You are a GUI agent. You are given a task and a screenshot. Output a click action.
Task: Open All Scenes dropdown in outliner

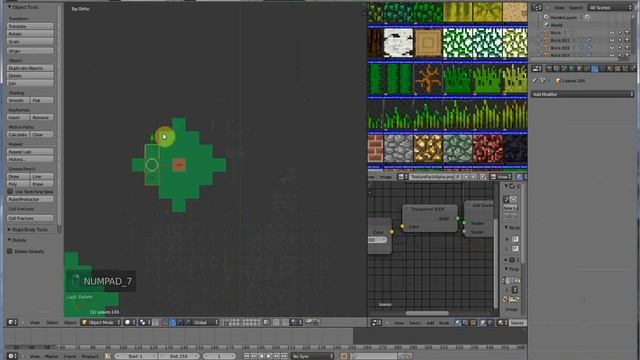tap(610, 7)
